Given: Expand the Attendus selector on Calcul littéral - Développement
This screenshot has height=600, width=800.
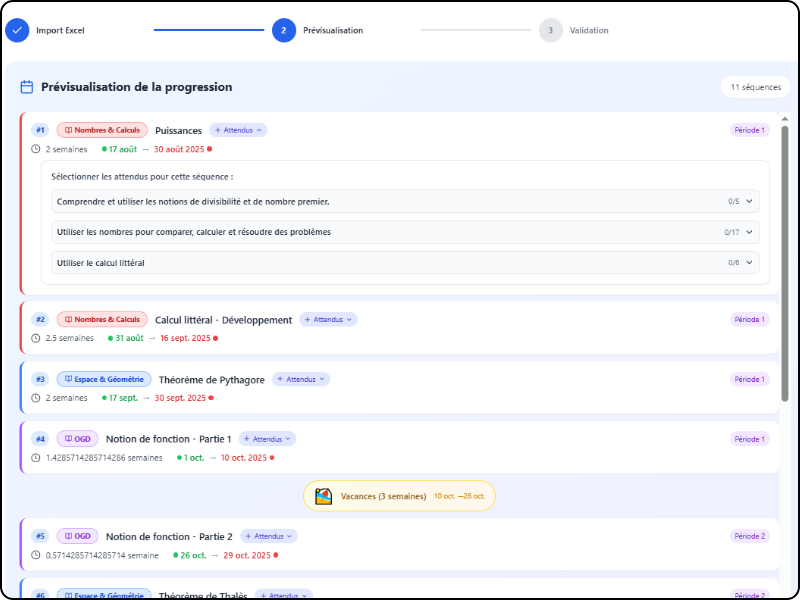Looking at the screenshot, I should click(330, 319).
